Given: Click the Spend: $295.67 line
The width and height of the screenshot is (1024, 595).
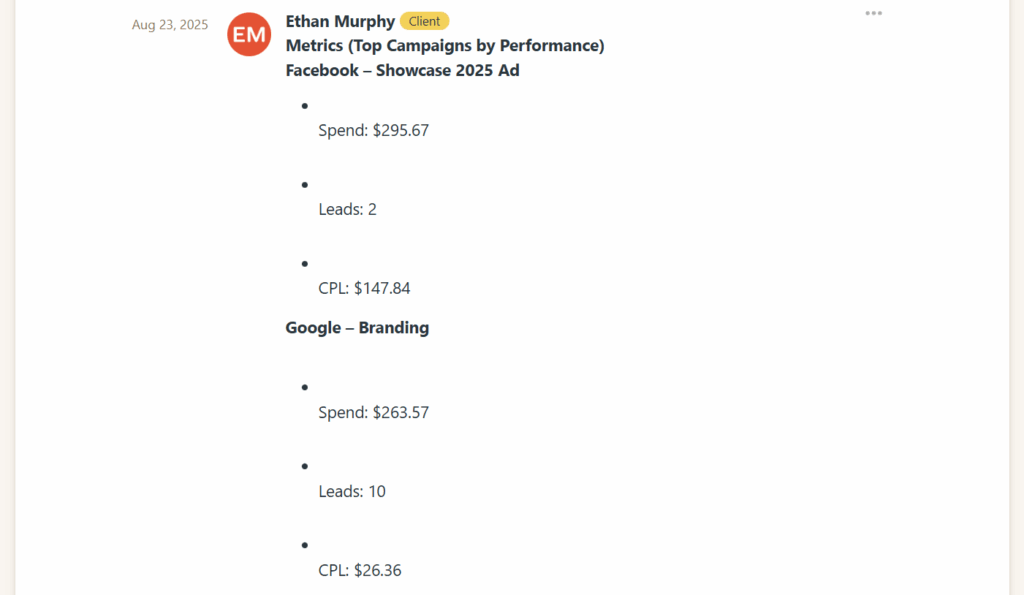Looking at the screenshot, I should [x=373, y=130].
